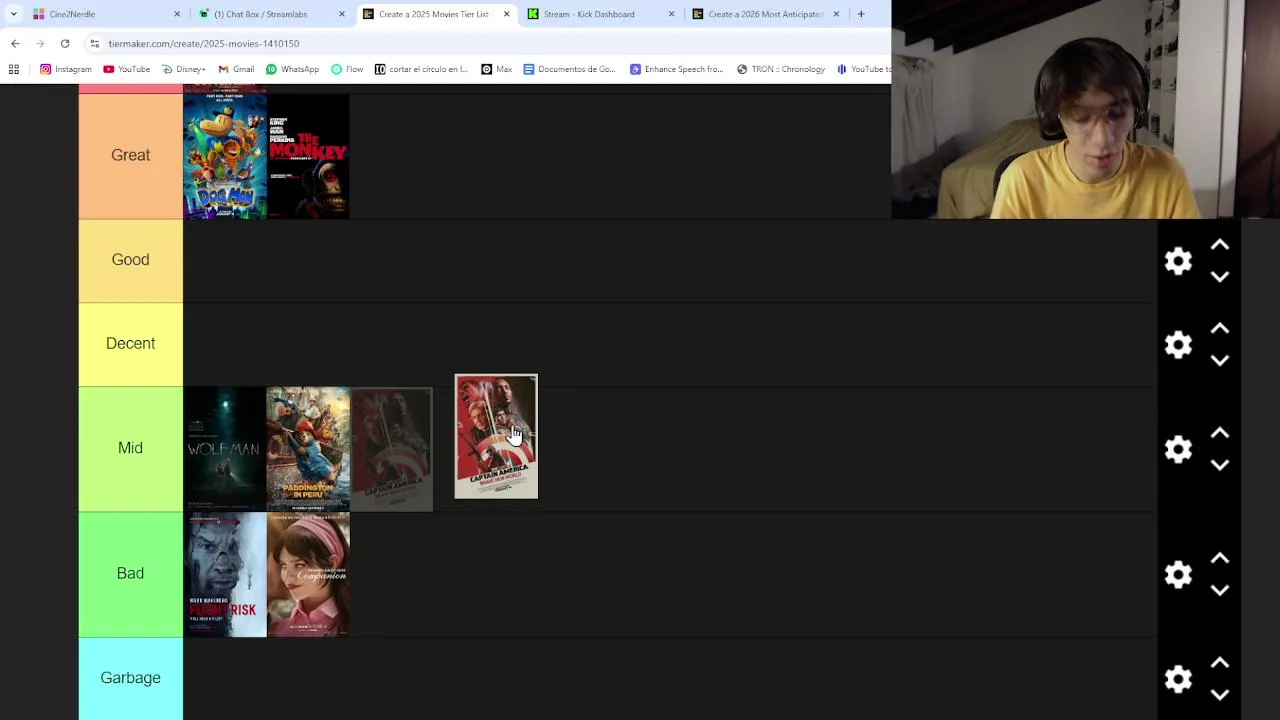Move Bad tier down with arrow
Screen dimensions: 1280x720
pyautogui.click(x=1220, y=590)
